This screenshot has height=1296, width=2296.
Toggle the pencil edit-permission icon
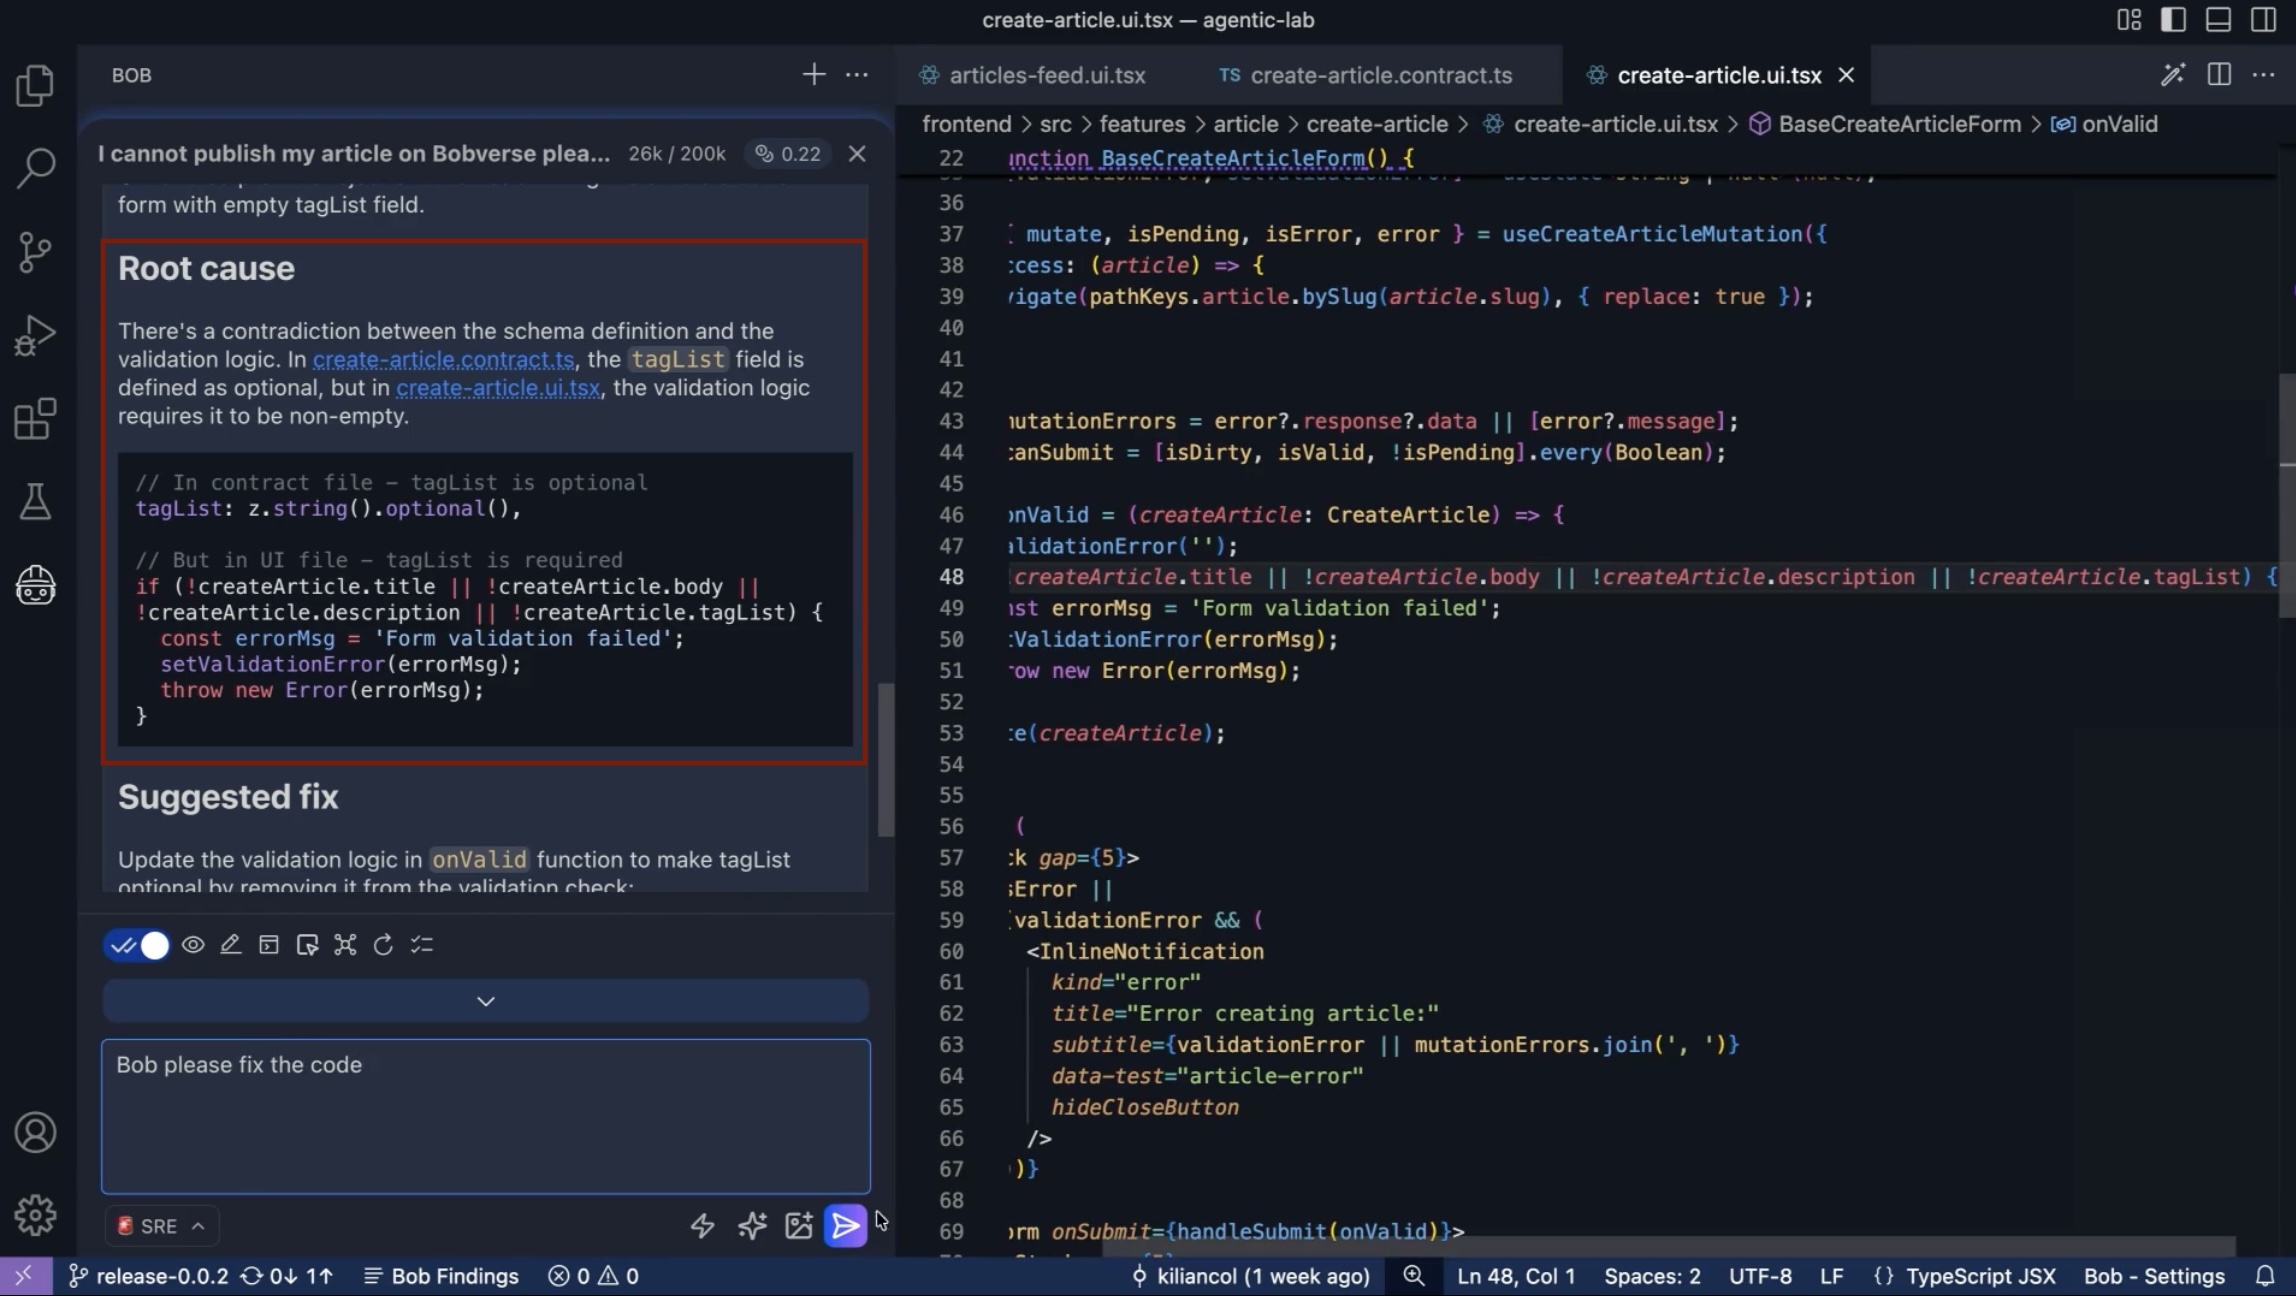[x=231, y=945]
